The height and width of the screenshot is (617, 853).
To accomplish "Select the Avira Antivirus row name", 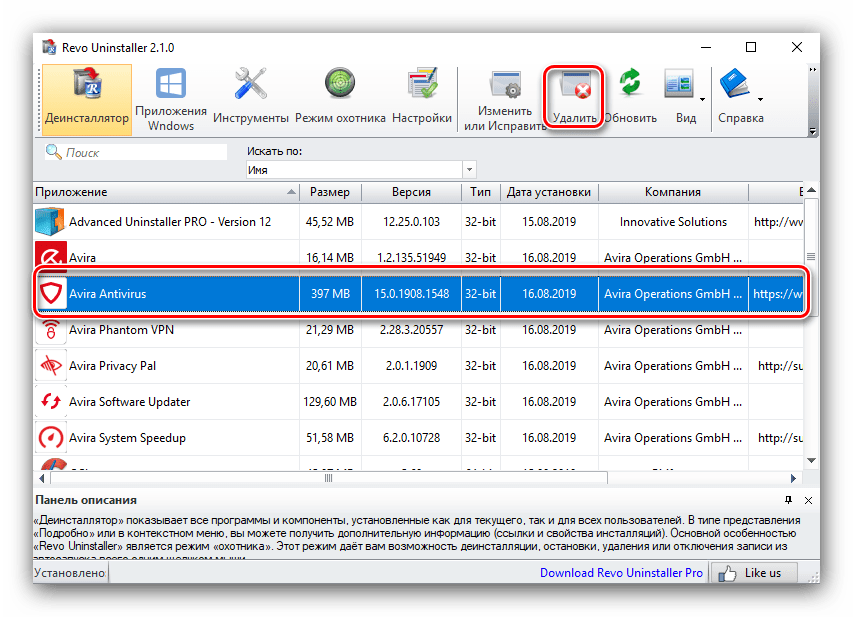I will click(108, 294).
